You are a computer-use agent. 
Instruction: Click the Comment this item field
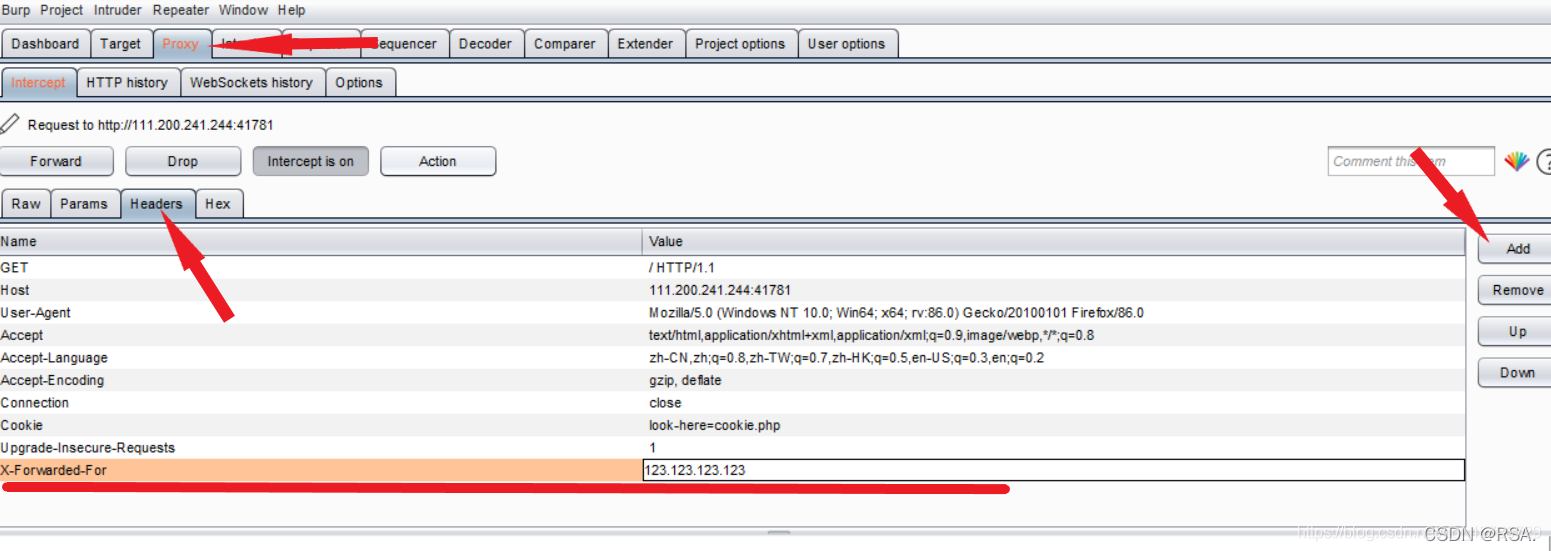pos(1411,161)
